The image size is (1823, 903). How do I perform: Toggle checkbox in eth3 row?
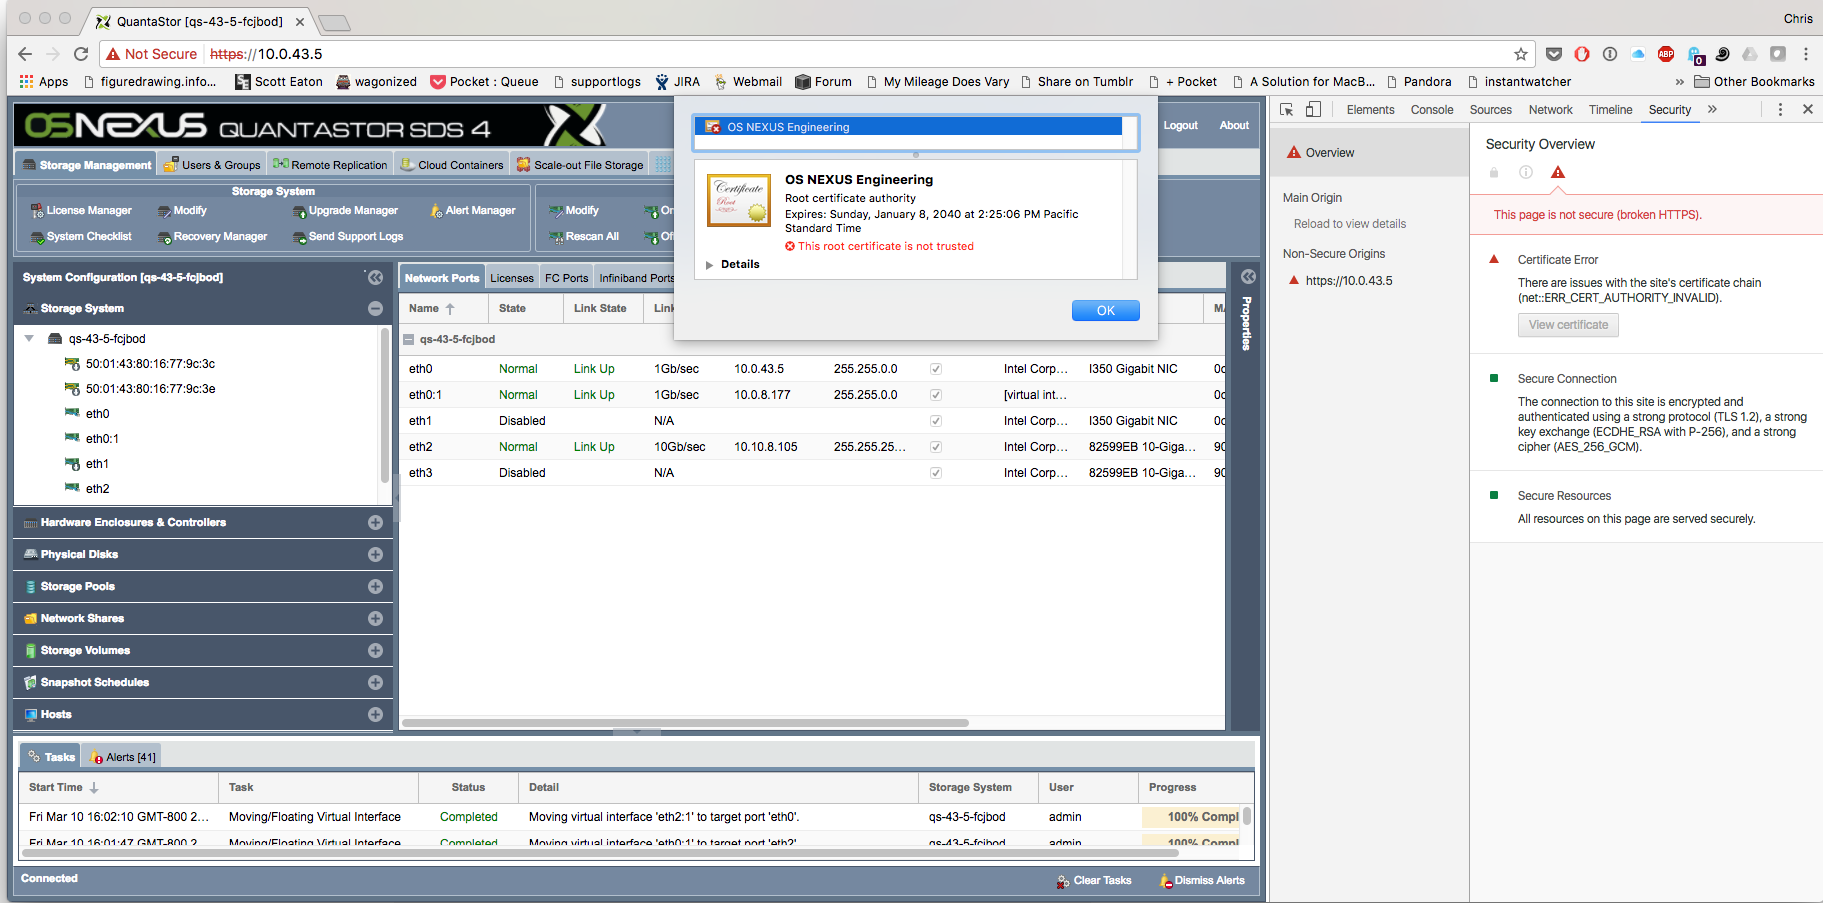coord(936,473)
